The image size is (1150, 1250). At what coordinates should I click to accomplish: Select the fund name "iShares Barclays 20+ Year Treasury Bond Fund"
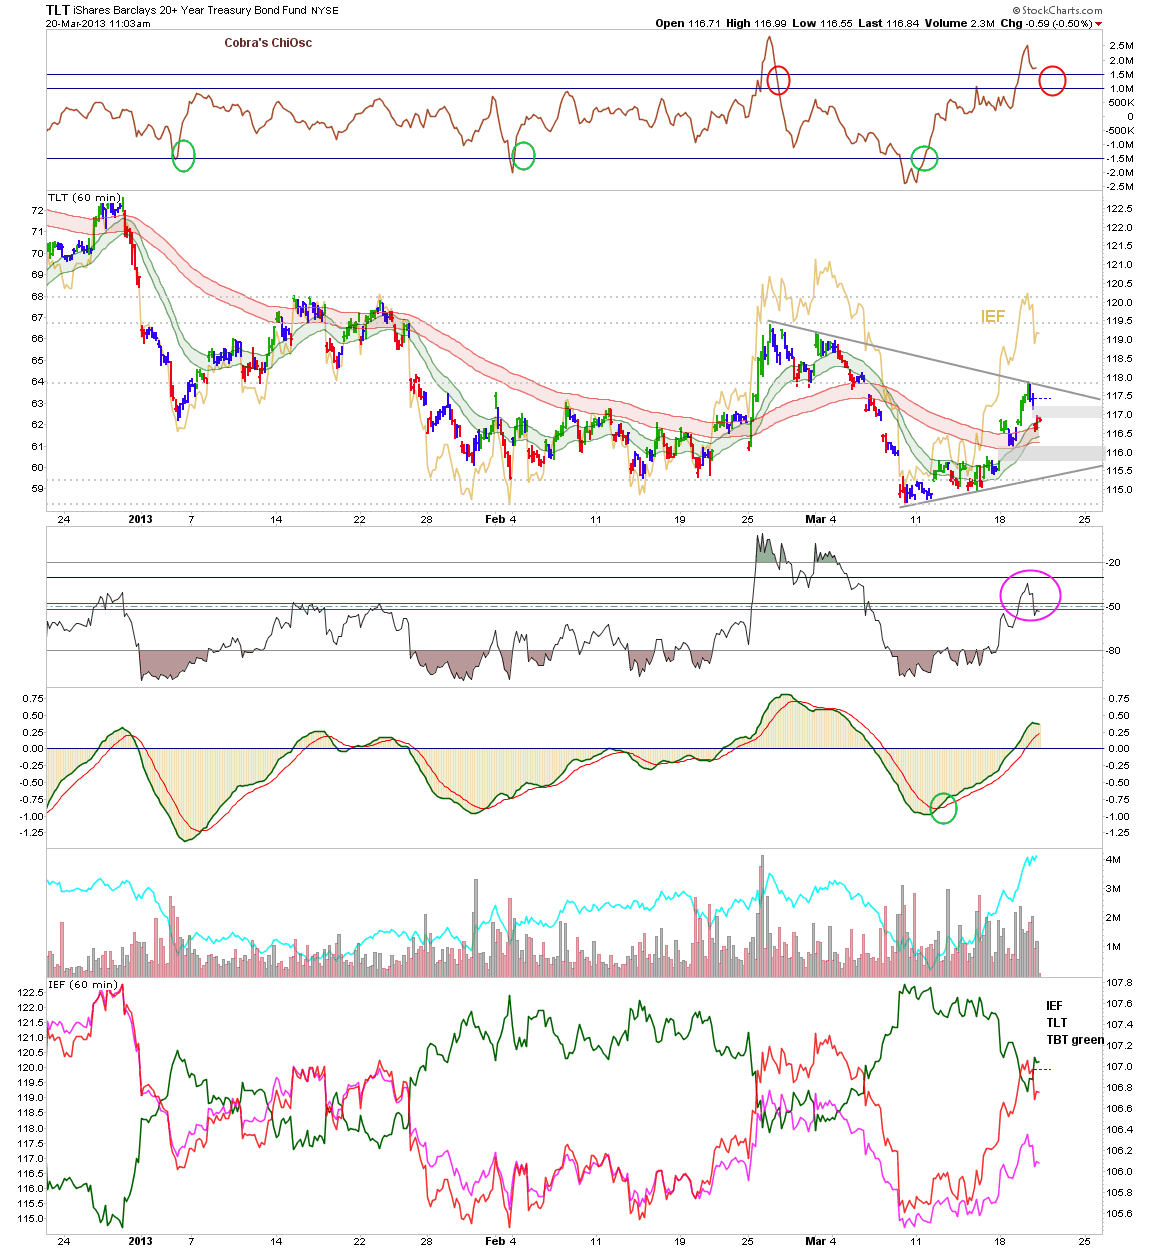[x=189, y=10]
